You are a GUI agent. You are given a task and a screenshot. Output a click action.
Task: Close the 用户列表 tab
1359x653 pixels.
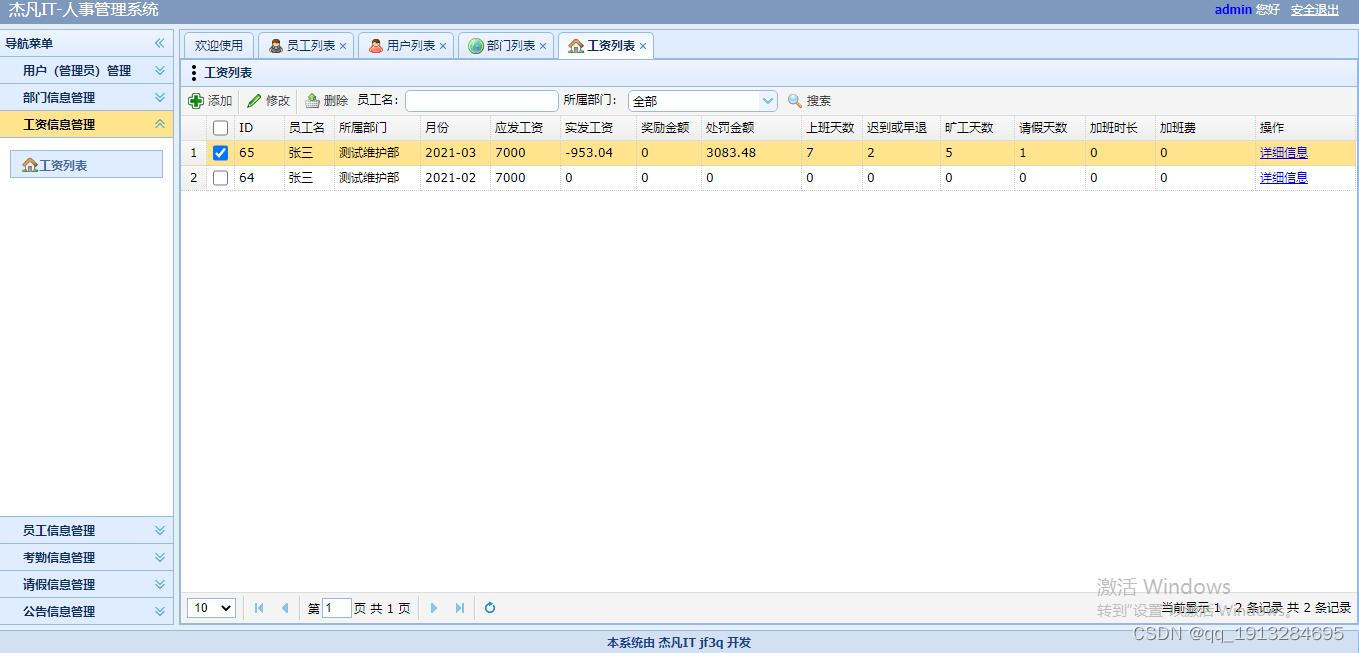443,46
